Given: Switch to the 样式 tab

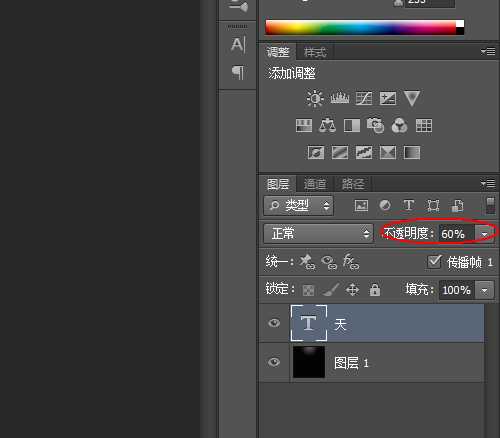Looking at the screenshot, I should [315, 52].
